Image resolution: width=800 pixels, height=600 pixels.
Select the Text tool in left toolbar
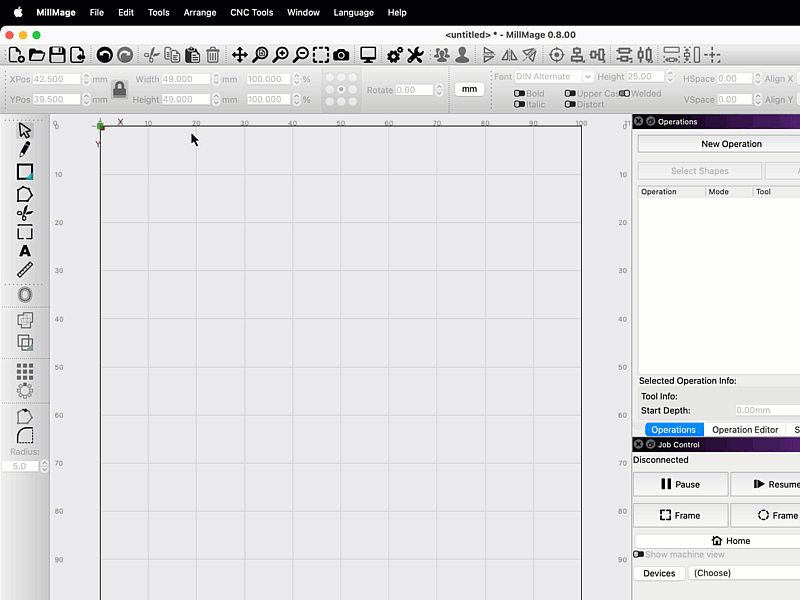click(25, 251)
